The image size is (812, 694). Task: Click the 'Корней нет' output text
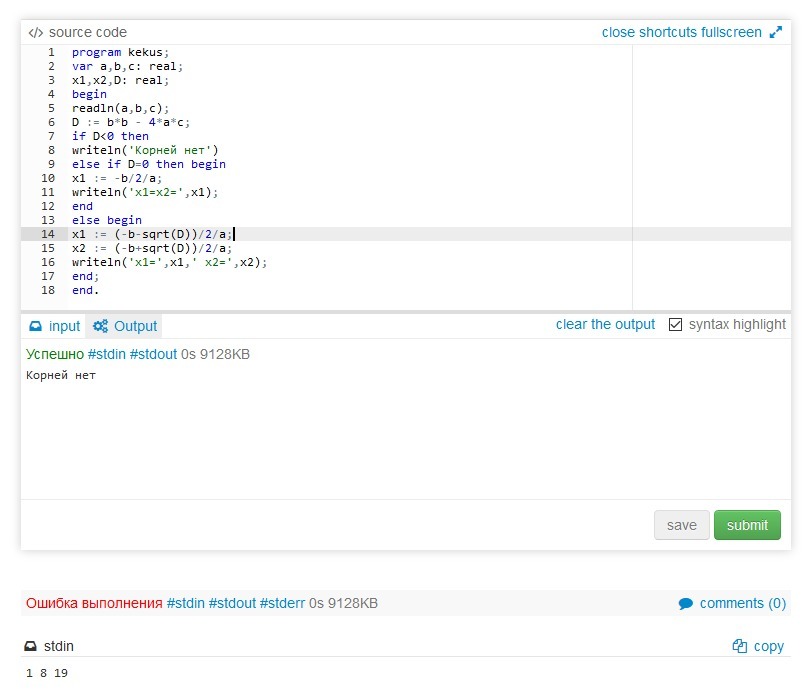pyautogui.click(x=61, y=375)
